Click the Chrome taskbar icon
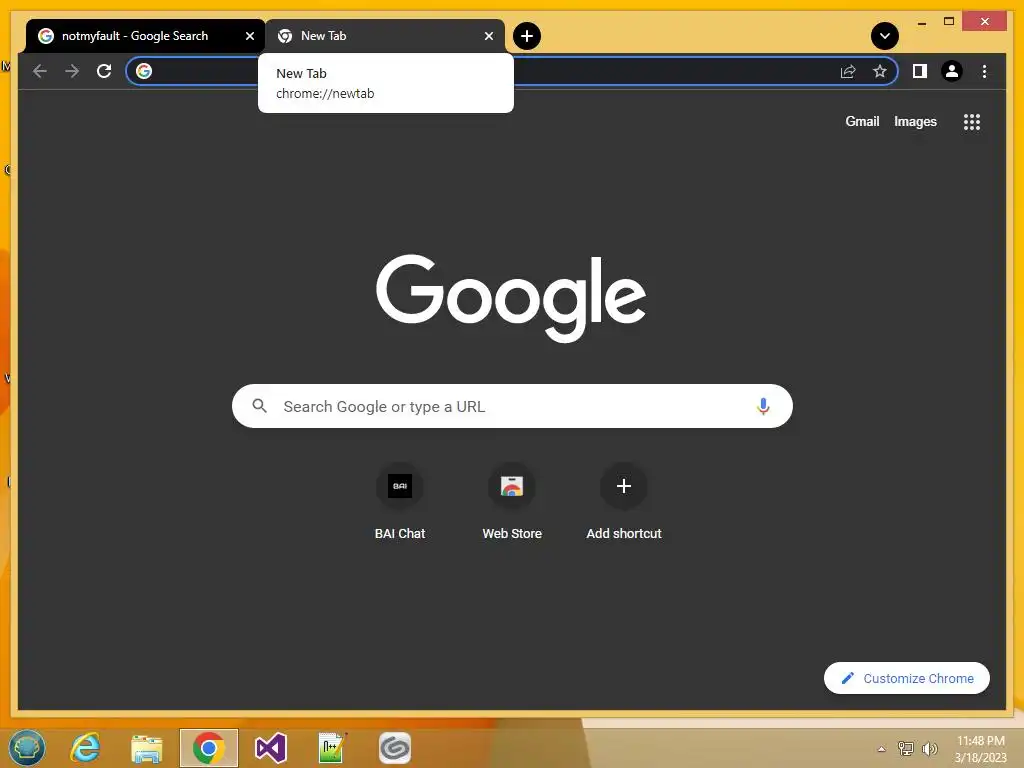The image size is (1024, 768). click(x=209, y=748)
